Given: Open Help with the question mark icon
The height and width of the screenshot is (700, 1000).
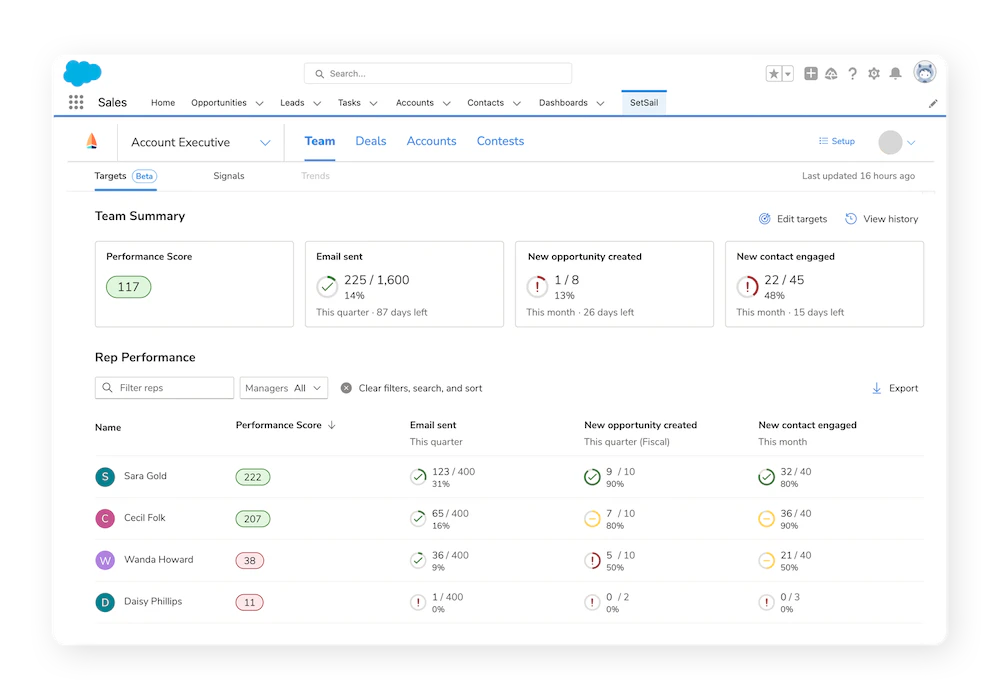Looking at the screenshot, I should [x=852, y=73].
